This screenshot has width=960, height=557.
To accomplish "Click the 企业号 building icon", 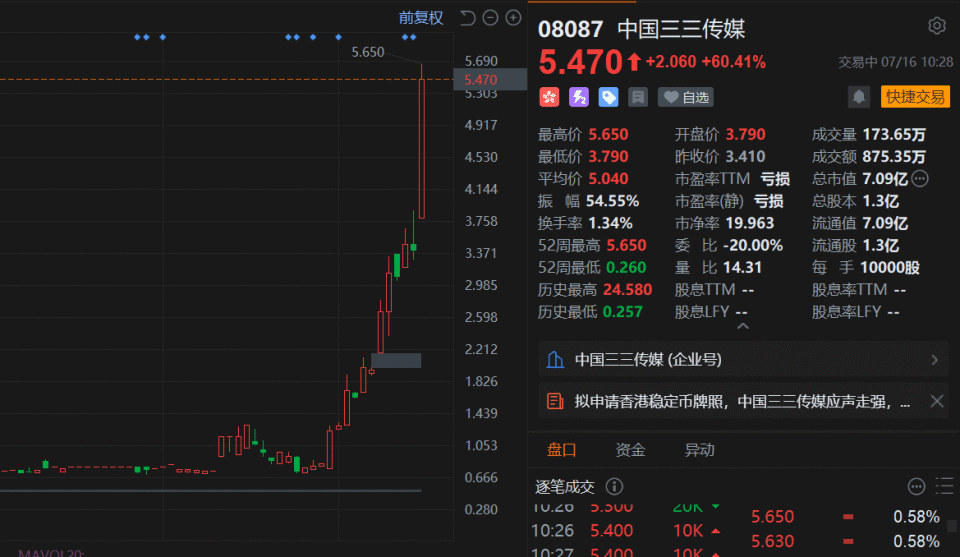I will pyautogui.click(x=555, y=359).
